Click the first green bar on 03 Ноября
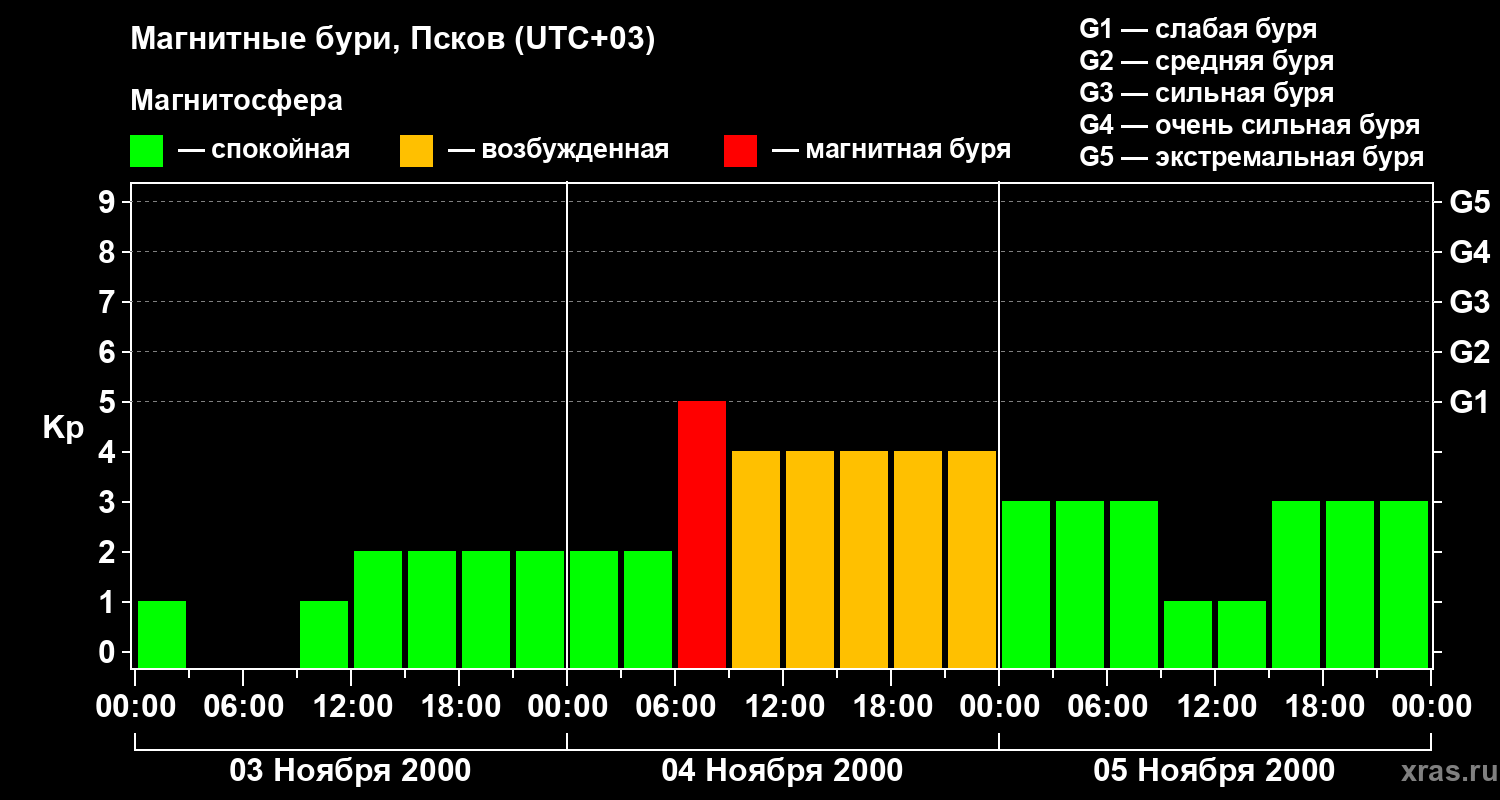The height and width of the screenshot is (800, 1500). (162, 634)
